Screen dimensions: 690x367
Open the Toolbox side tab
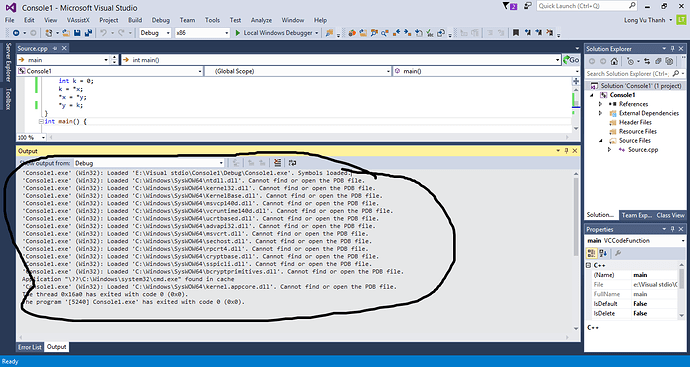point(7,99)
